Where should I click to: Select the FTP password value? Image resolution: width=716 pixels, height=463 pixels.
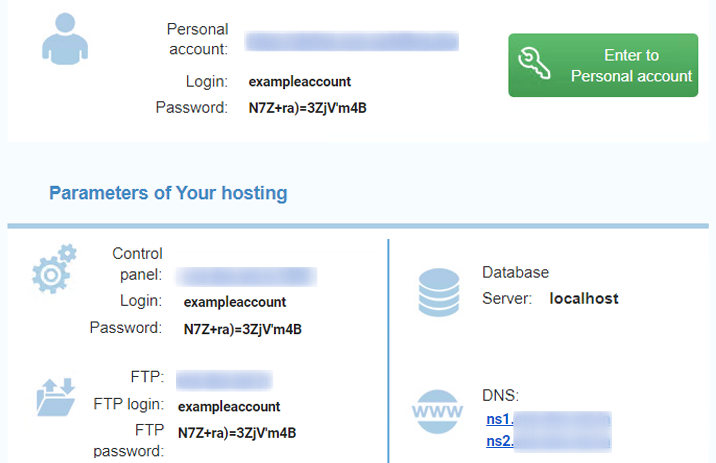[237, 433]
